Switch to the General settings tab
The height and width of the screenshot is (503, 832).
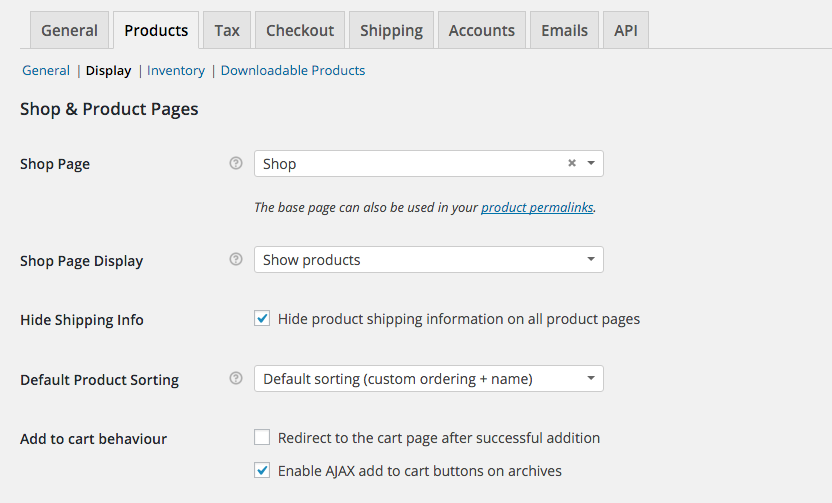[x=69, y=30]
